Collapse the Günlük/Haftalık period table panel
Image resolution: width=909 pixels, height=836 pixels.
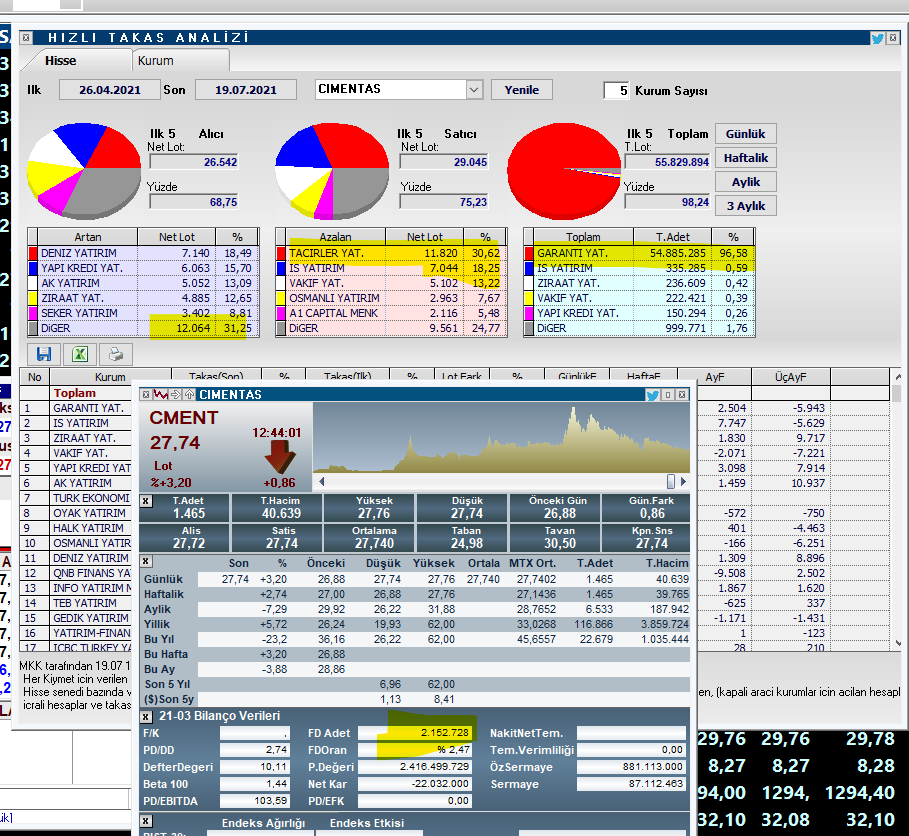pyautogui.click(x=146, y=561)
